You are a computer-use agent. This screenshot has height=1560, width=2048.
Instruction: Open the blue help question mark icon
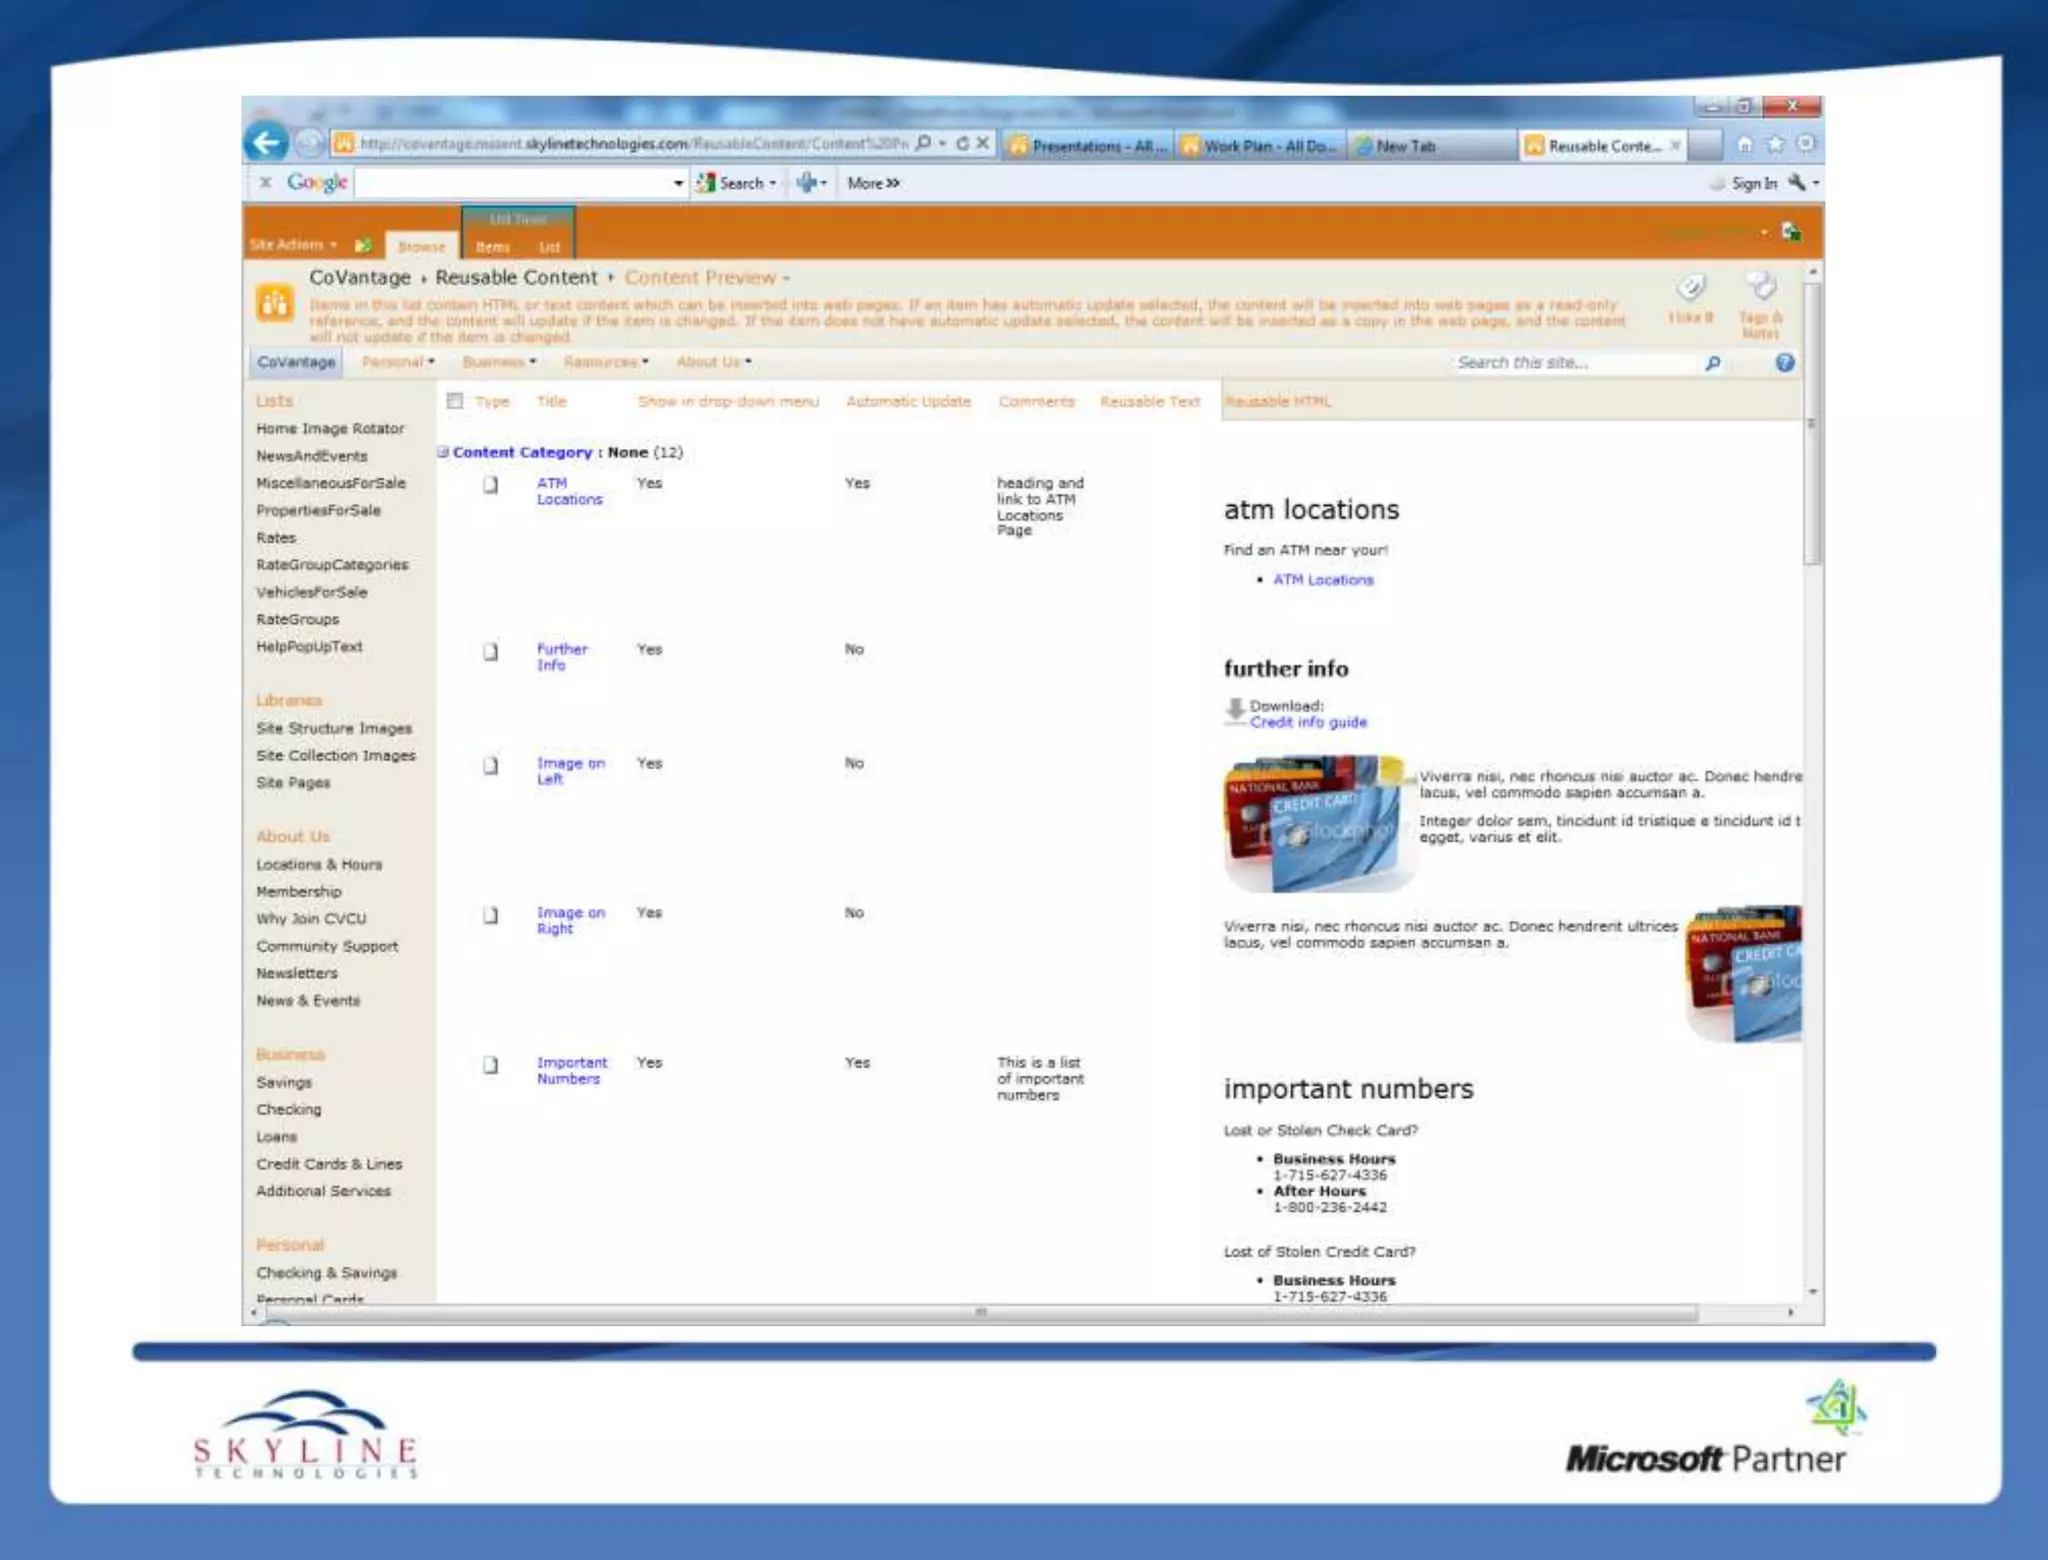pos(1785,363)
